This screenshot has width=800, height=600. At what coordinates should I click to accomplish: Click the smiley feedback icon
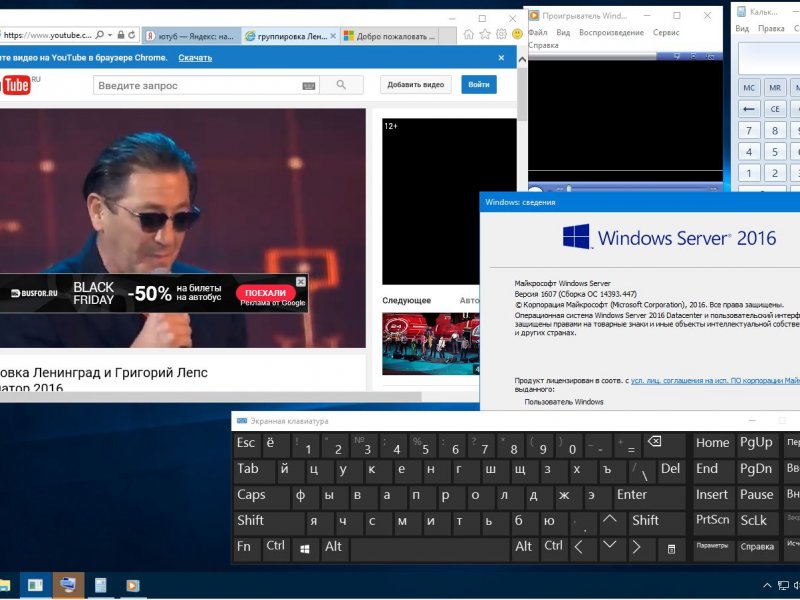point(517,34)
